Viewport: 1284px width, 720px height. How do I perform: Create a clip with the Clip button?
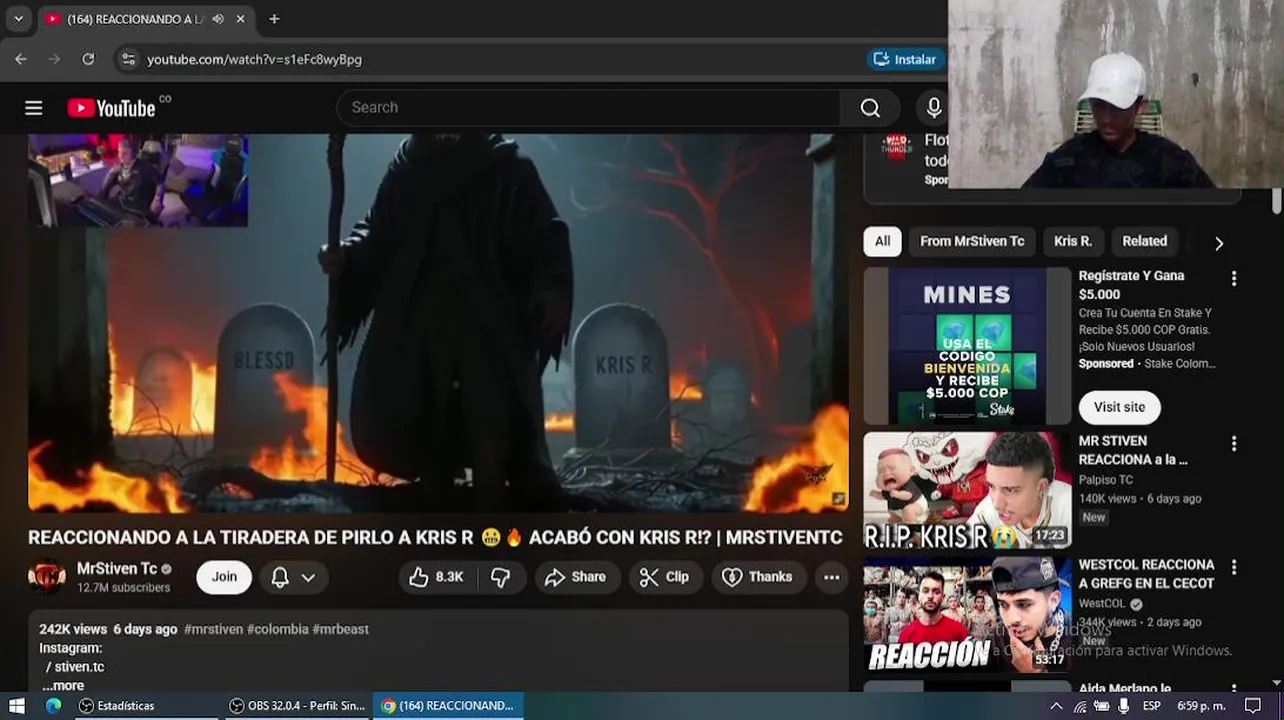click(x=665, y=577)
